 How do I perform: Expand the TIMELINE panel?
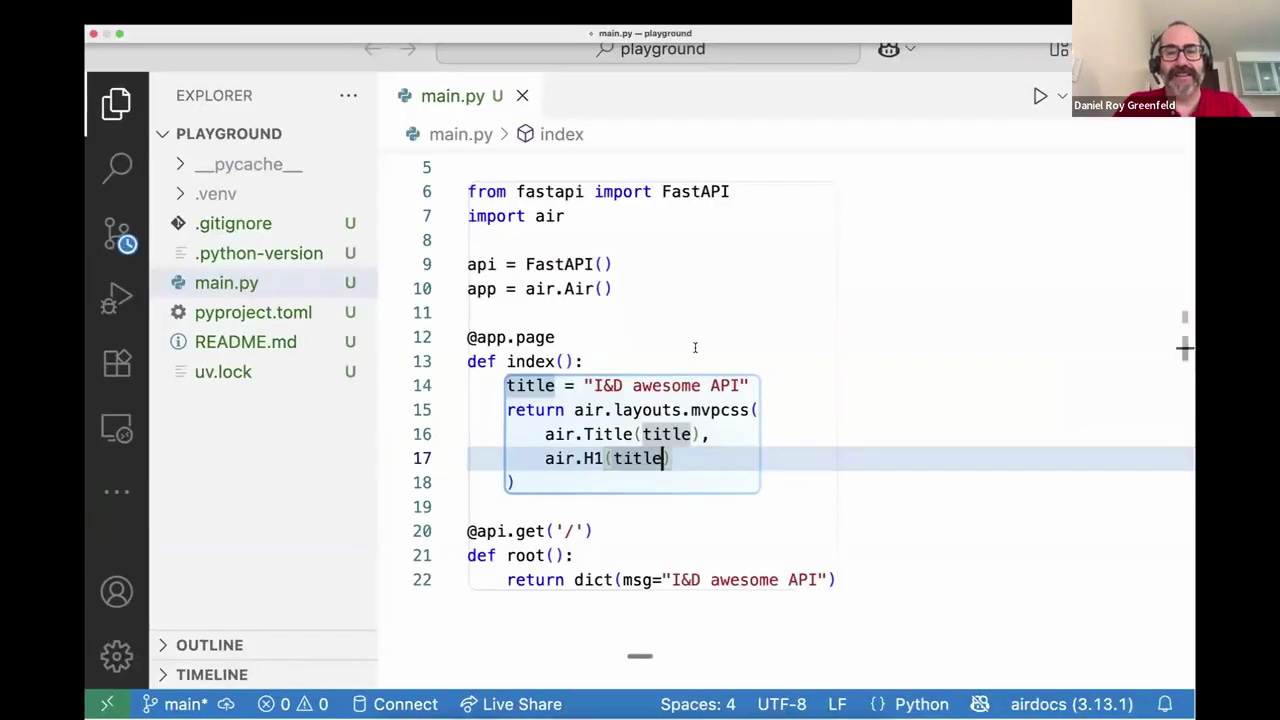click(211, 675)
